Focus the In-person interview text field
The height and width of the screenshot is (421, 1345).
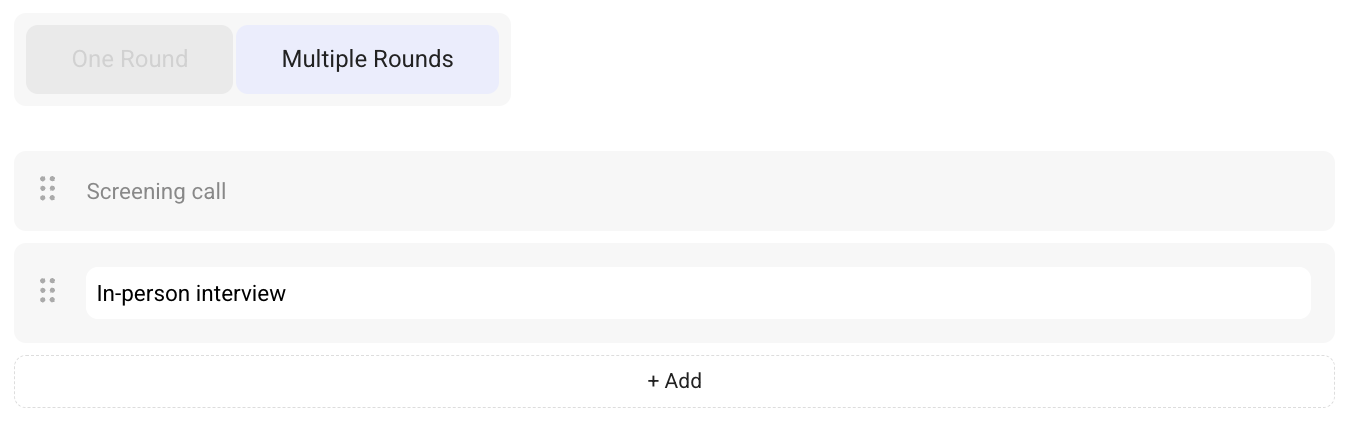coord(697,293)
